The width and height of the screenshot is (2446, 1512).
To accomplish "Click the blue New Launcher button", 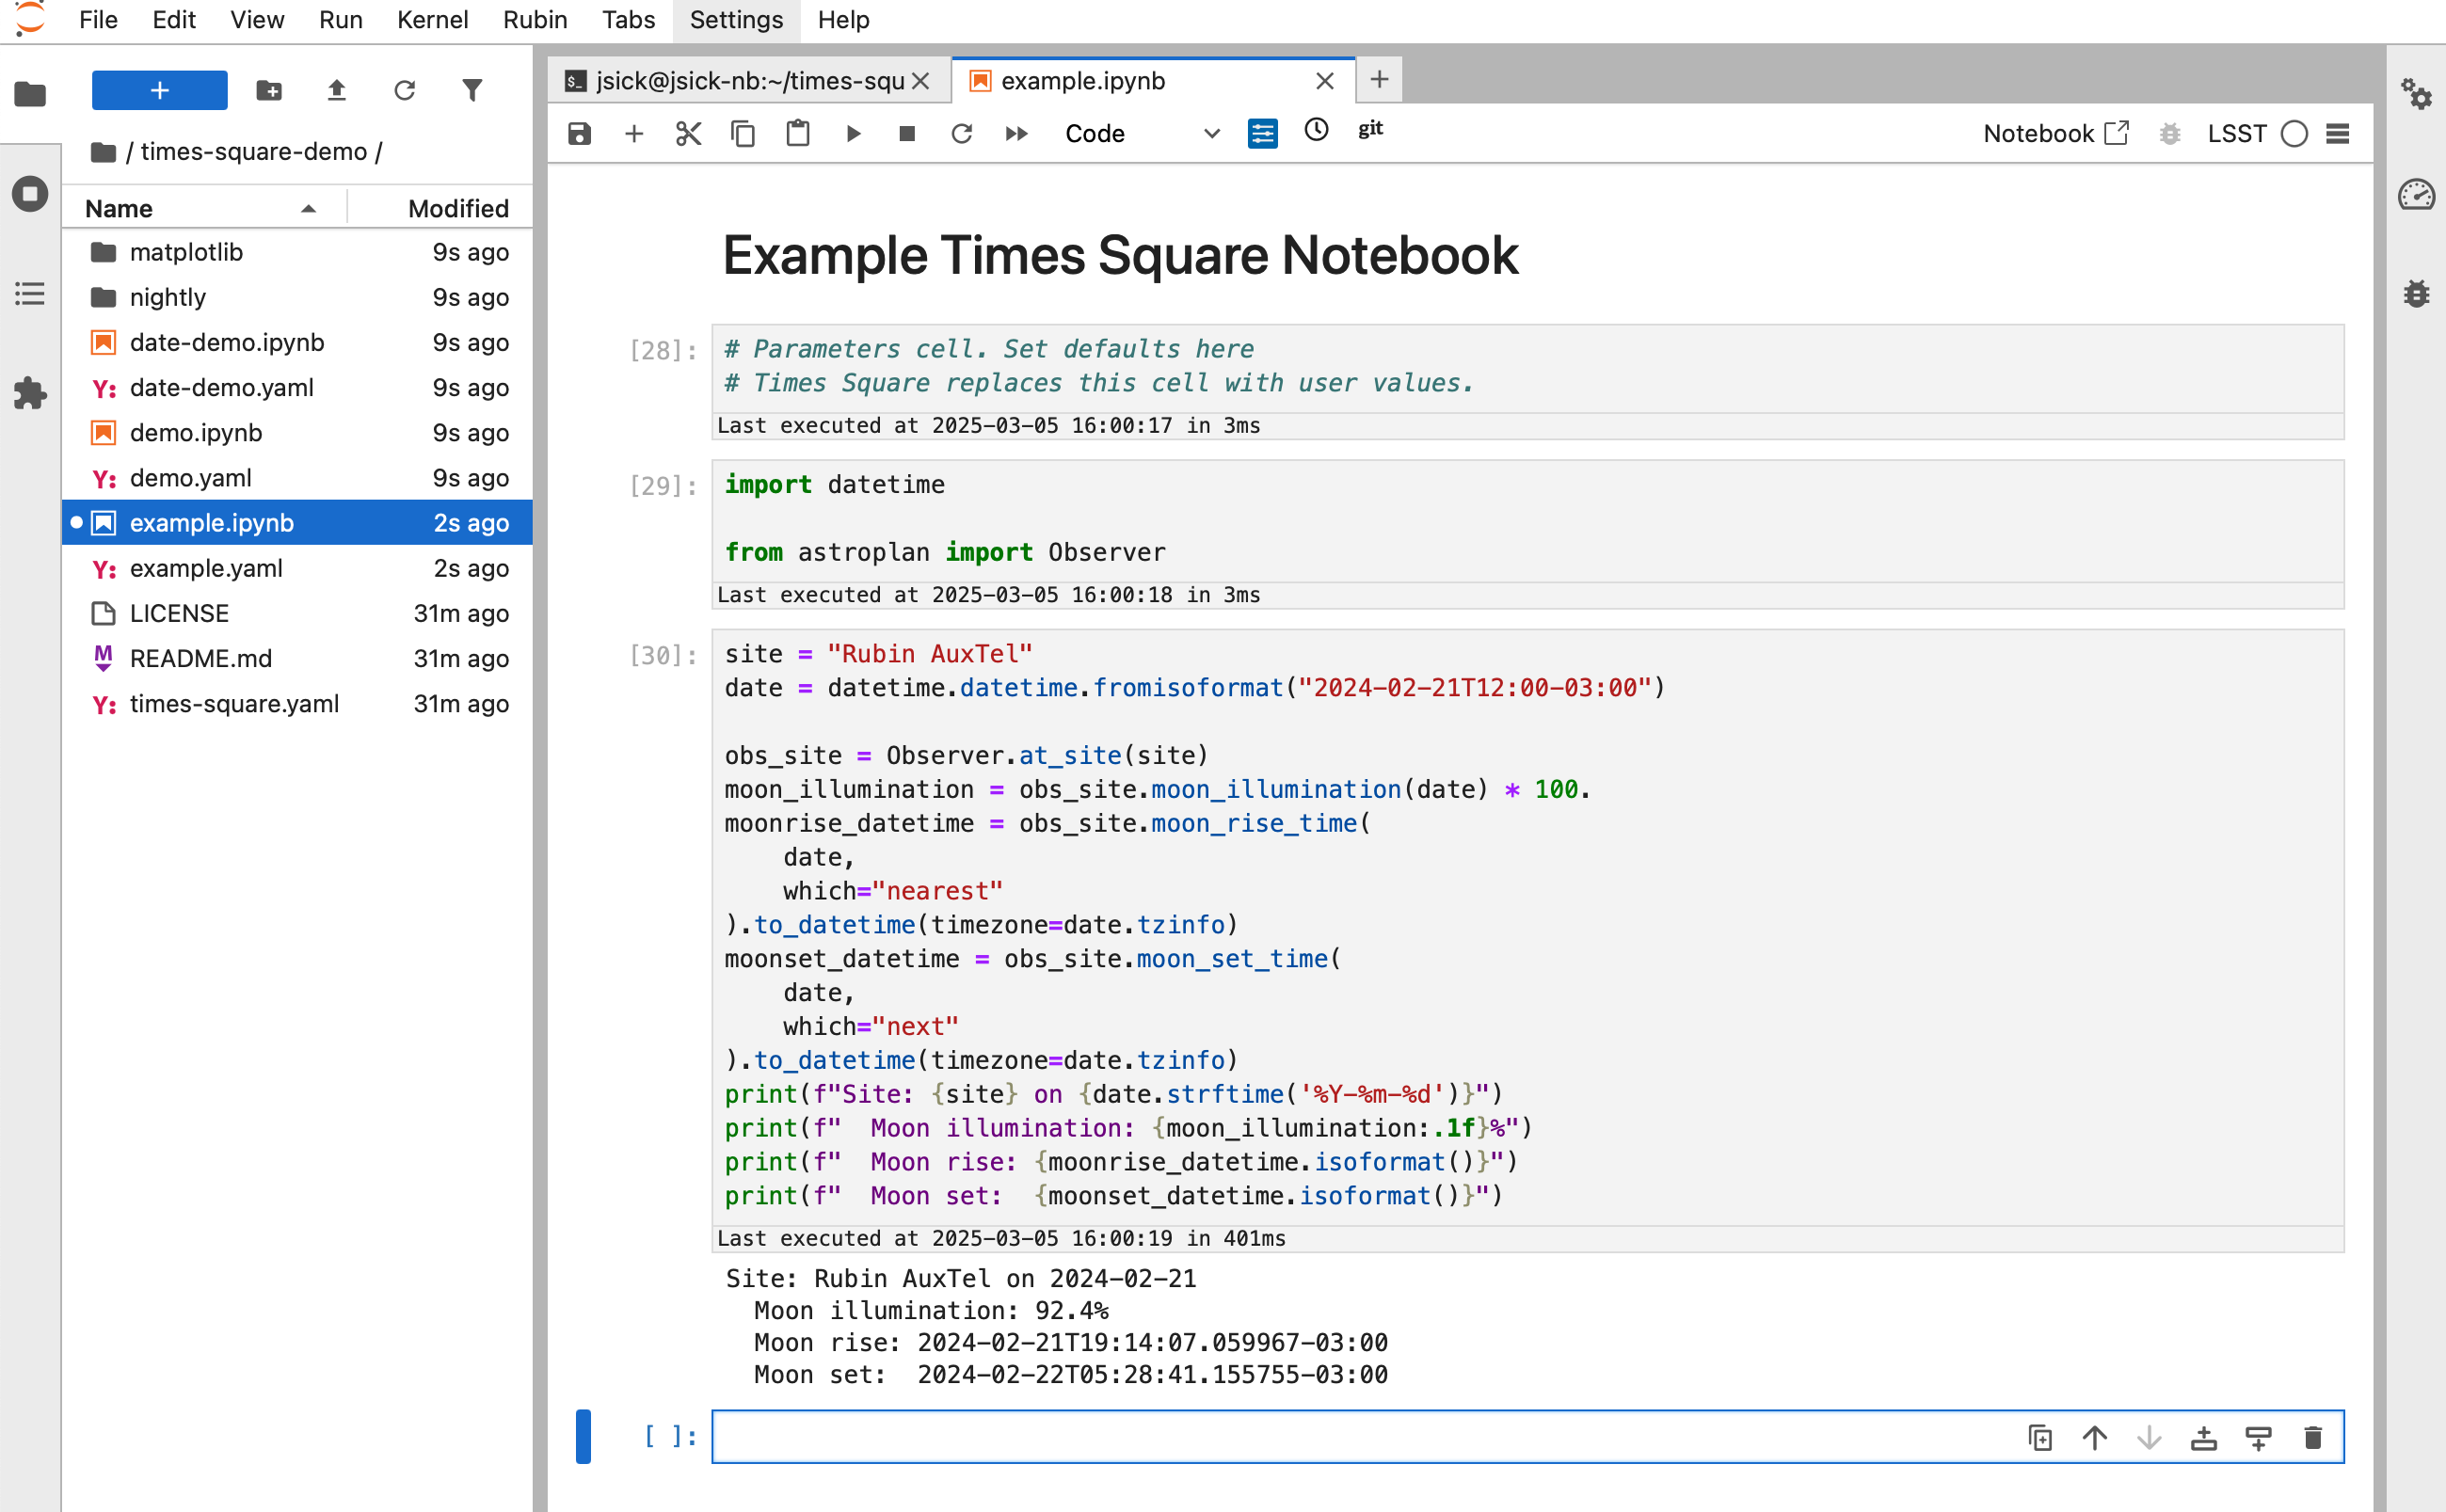I will (x=159, y=90).
